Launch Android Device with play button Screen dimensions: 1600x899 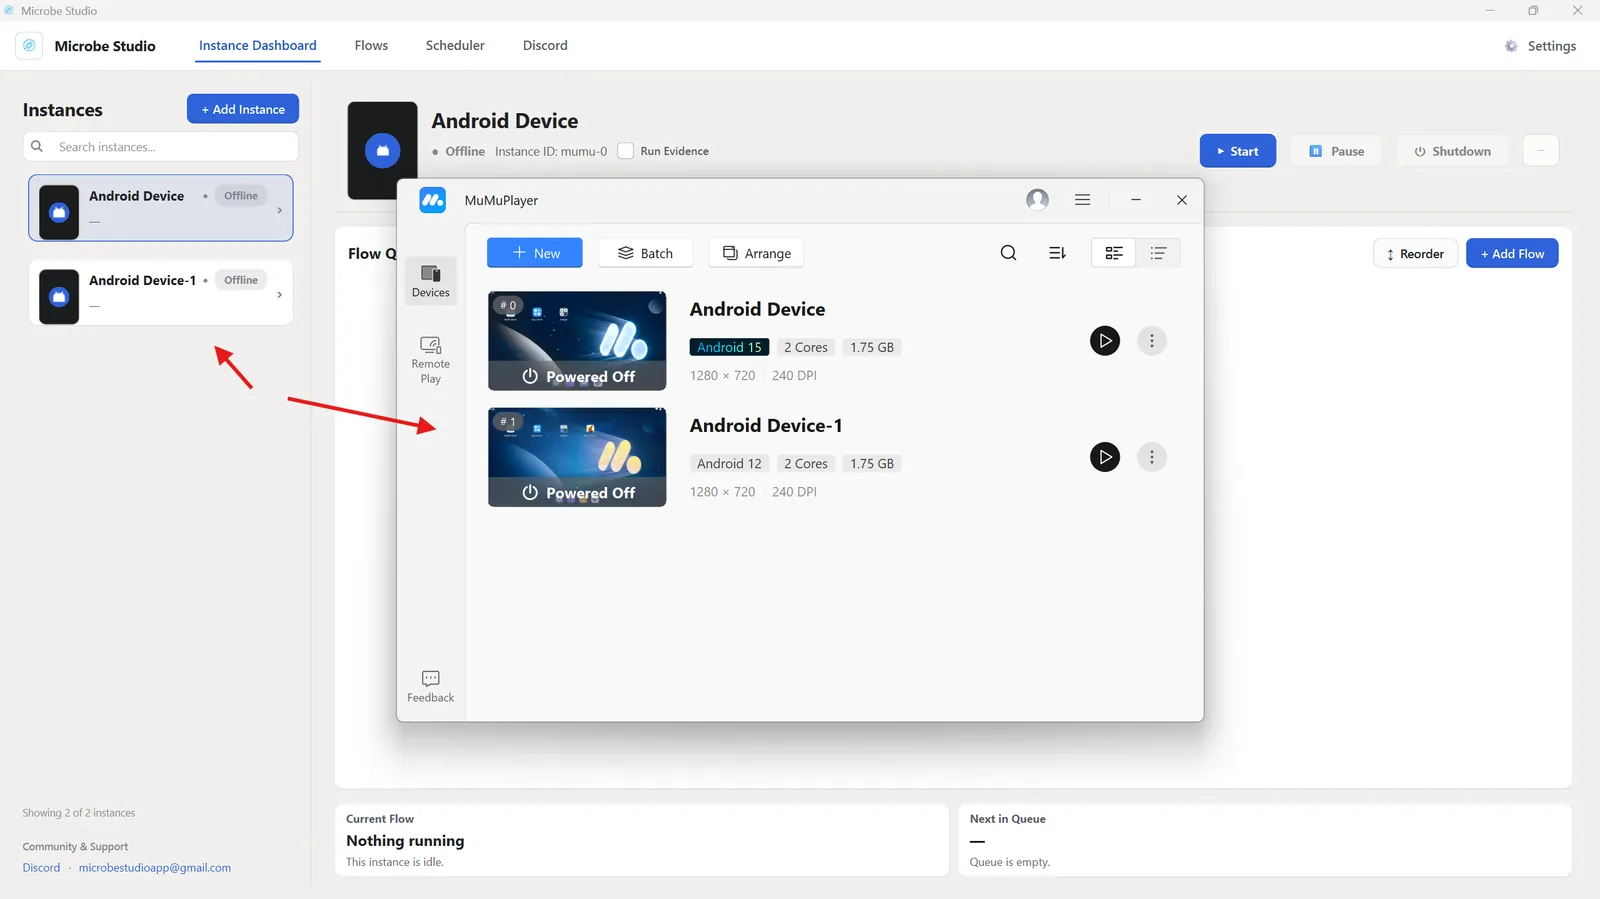[x=1105, y=341]
